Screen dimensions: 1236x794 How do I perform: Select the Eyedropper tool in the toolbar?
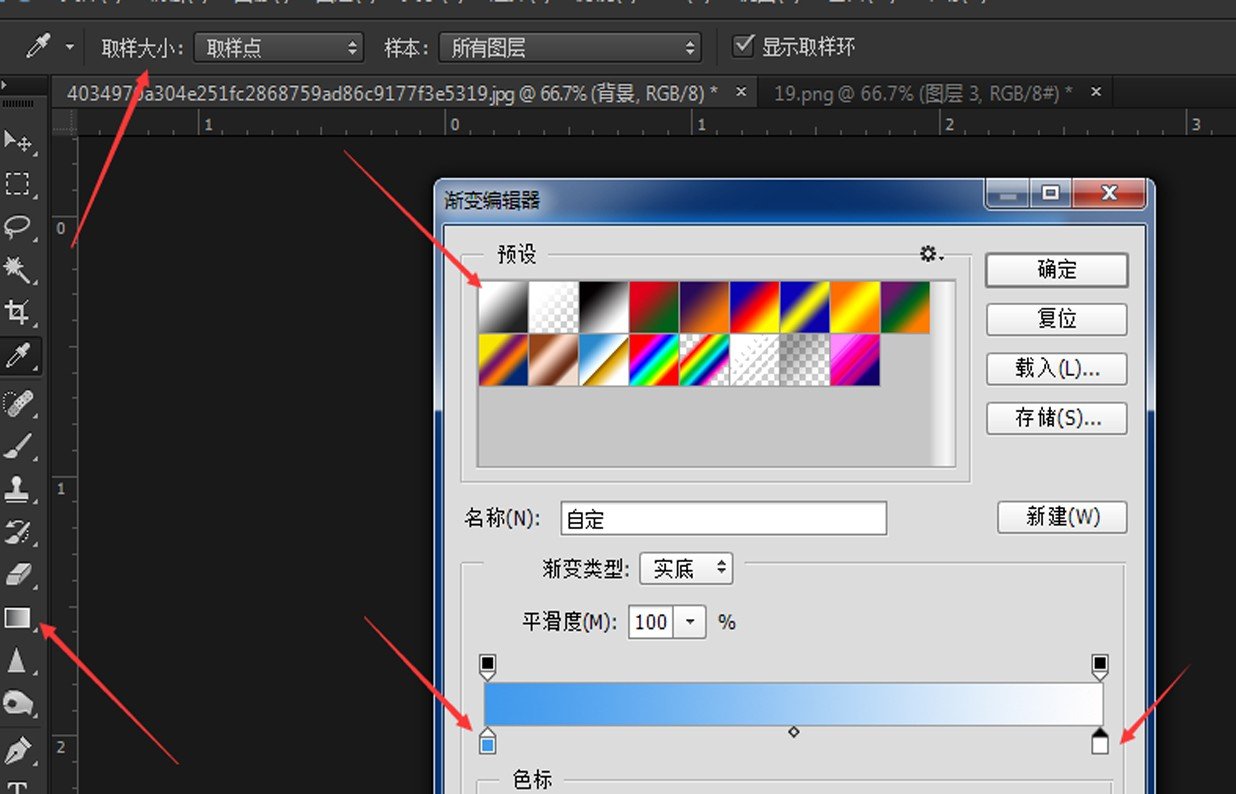(x=18, y=355)
